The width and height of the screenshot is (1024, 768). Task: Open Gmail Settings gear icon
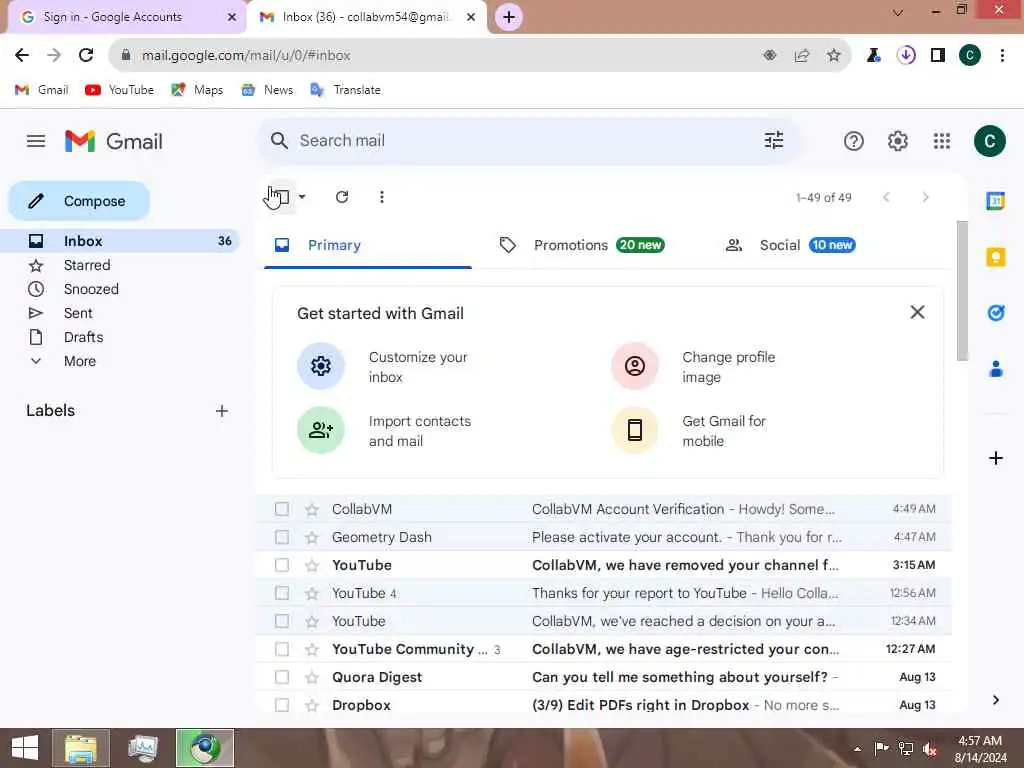click(898, 141)
